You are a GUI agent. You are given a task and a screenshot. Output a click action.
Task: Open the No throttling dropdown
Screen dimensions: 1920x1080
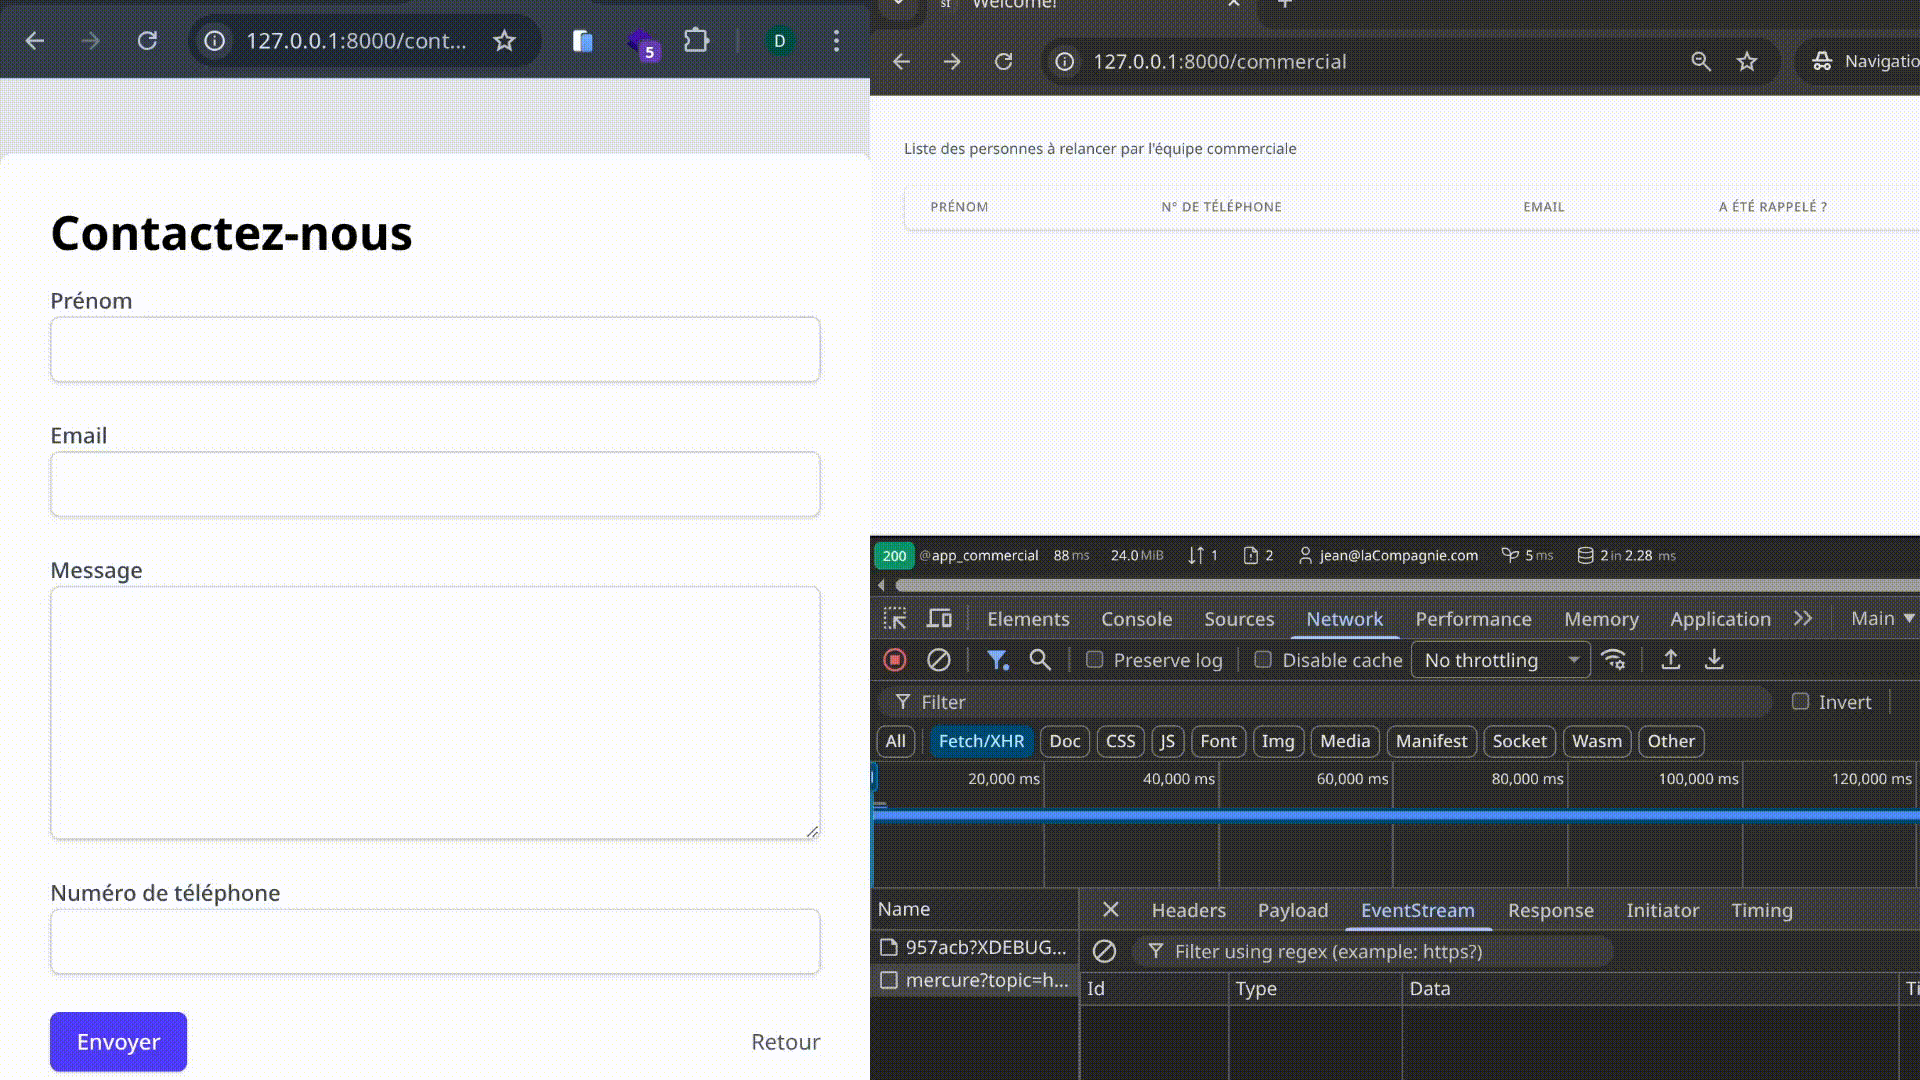coord(1500,660)
